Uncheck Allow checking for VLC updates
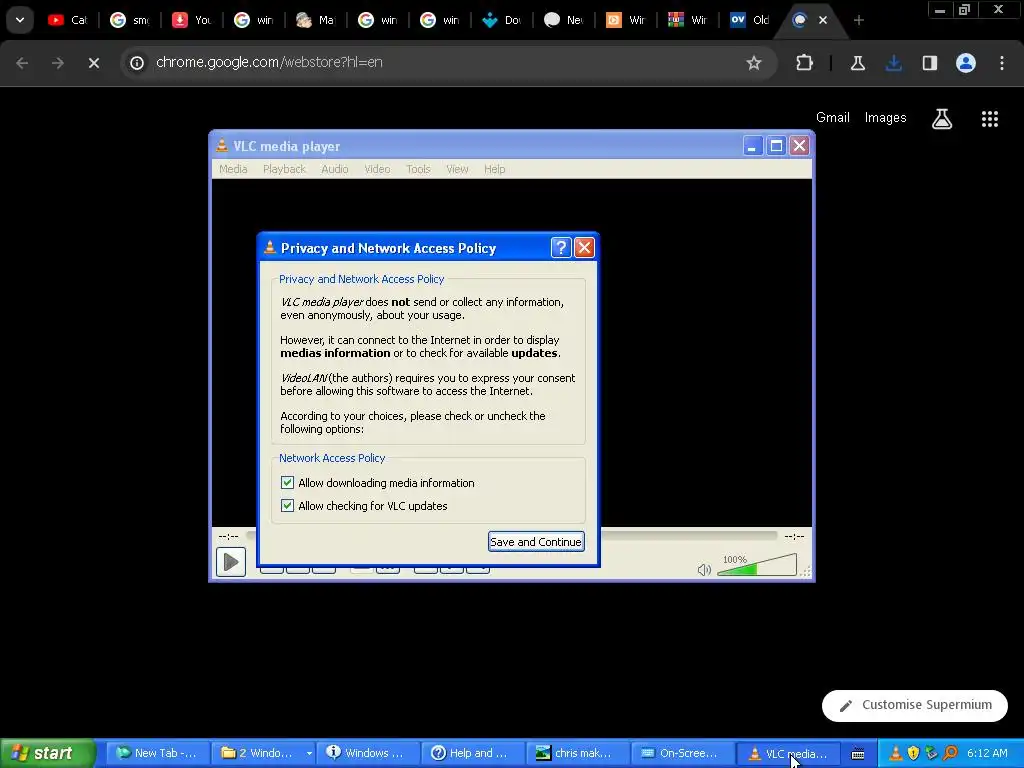1024x768 pixels. [x=287, y=505]
